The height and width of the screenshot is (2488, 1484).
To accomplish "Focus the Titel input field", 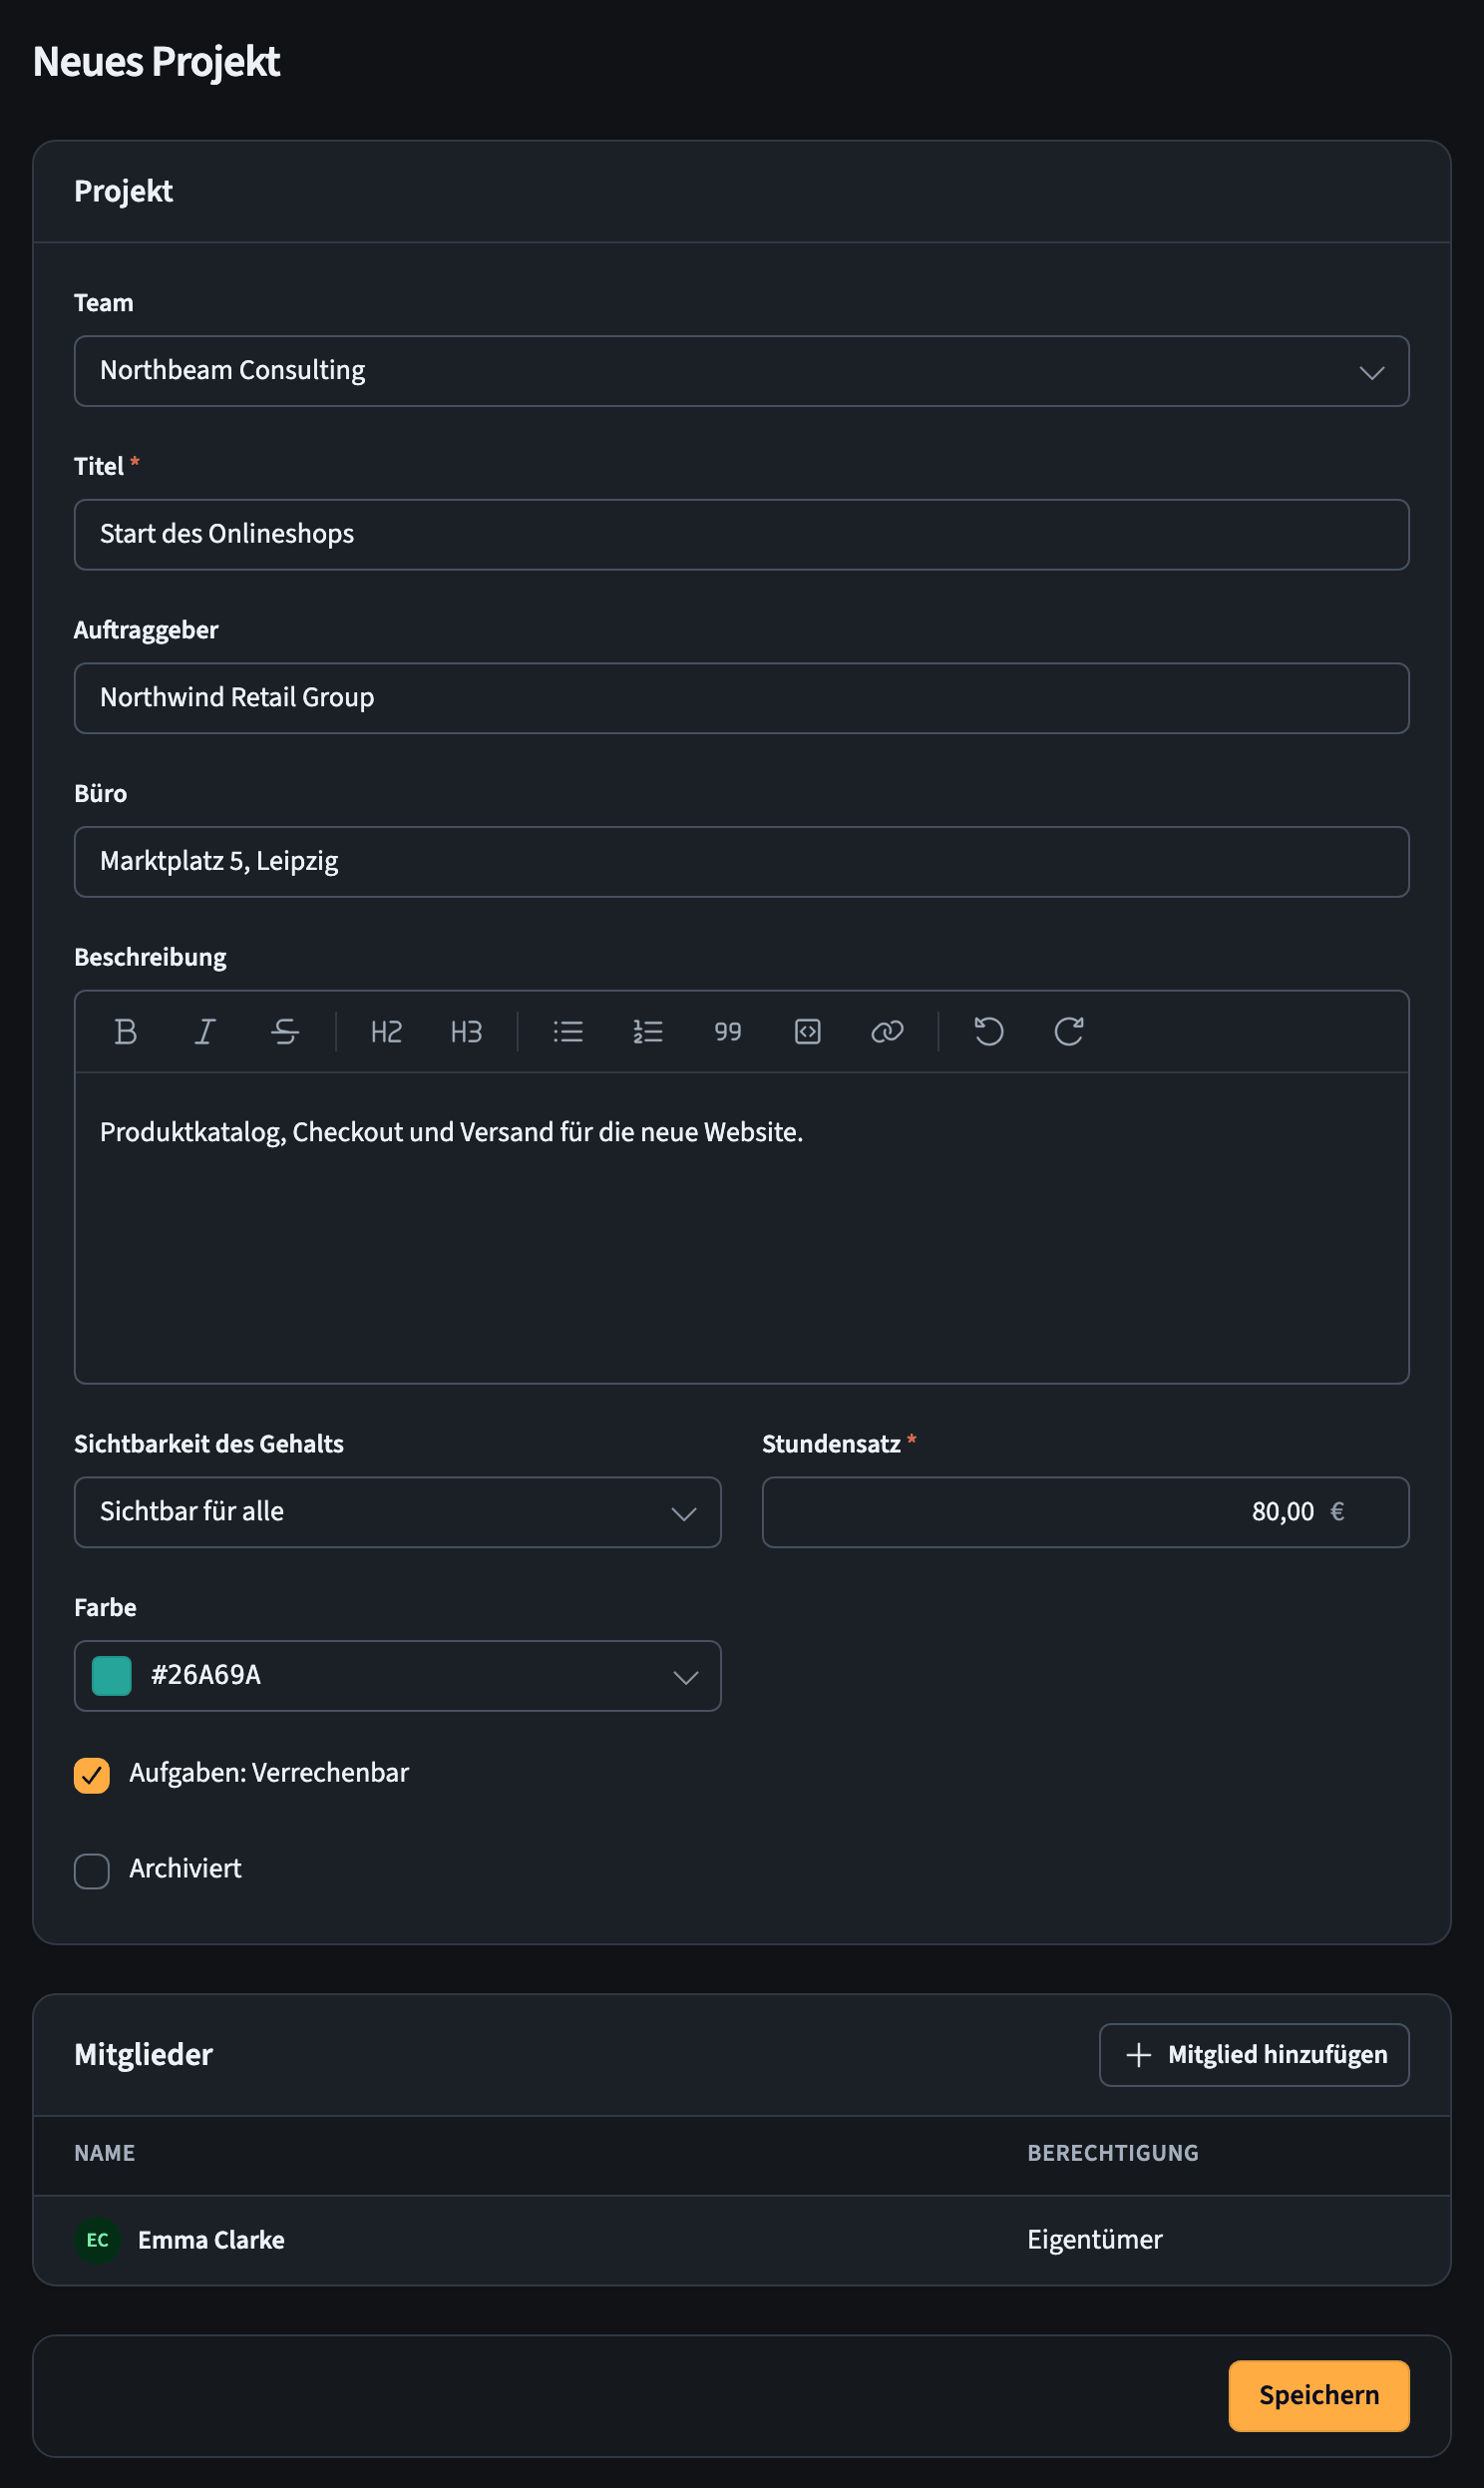I will coord(741,535).
